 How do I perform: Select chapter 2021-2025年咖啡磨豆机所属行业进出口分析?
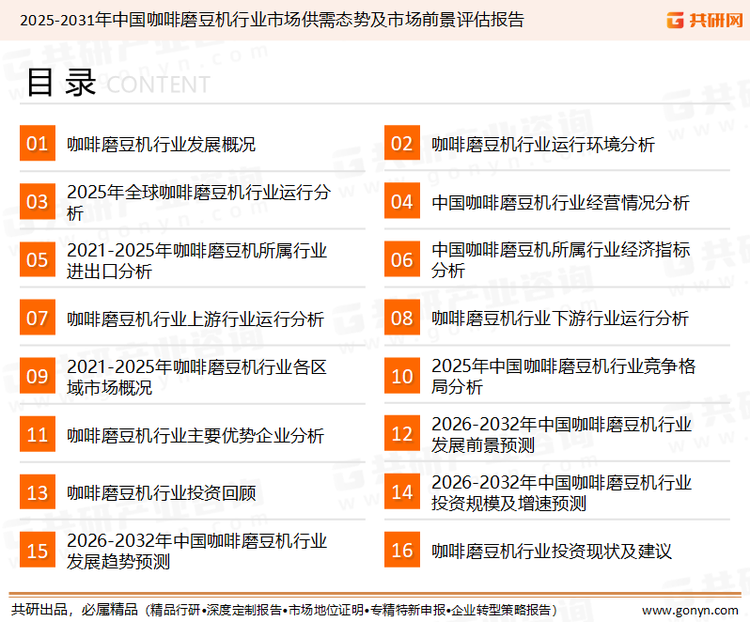pos(197,261)
